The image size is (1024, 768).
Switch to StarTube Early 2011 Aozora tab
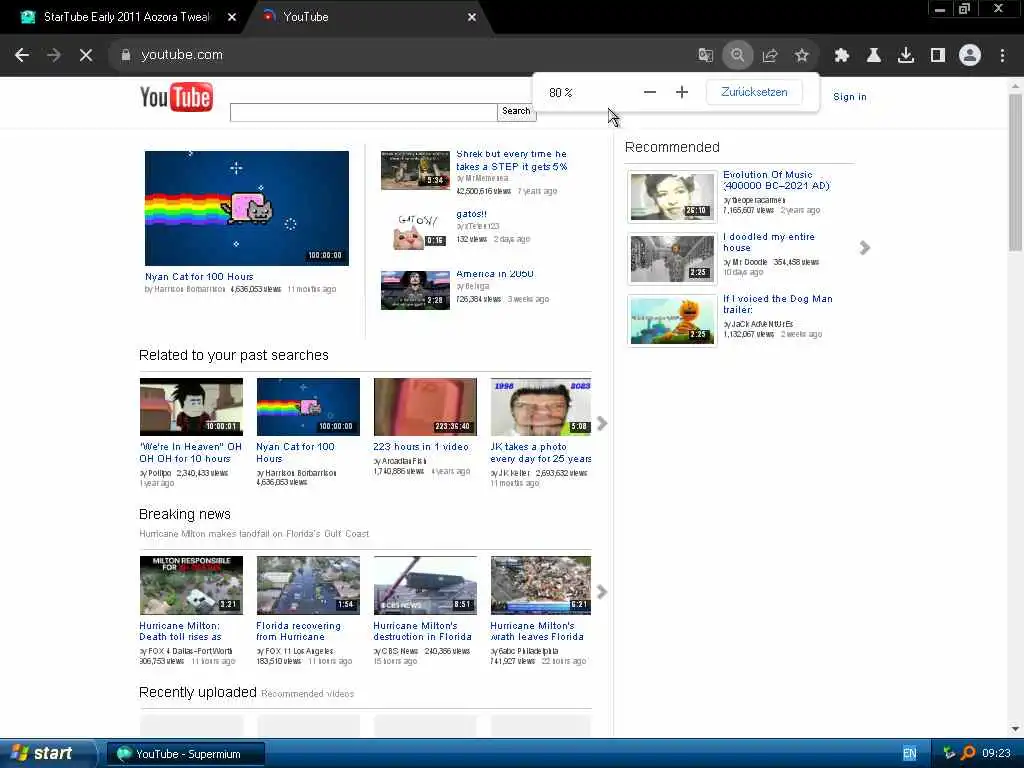[126, 17]
